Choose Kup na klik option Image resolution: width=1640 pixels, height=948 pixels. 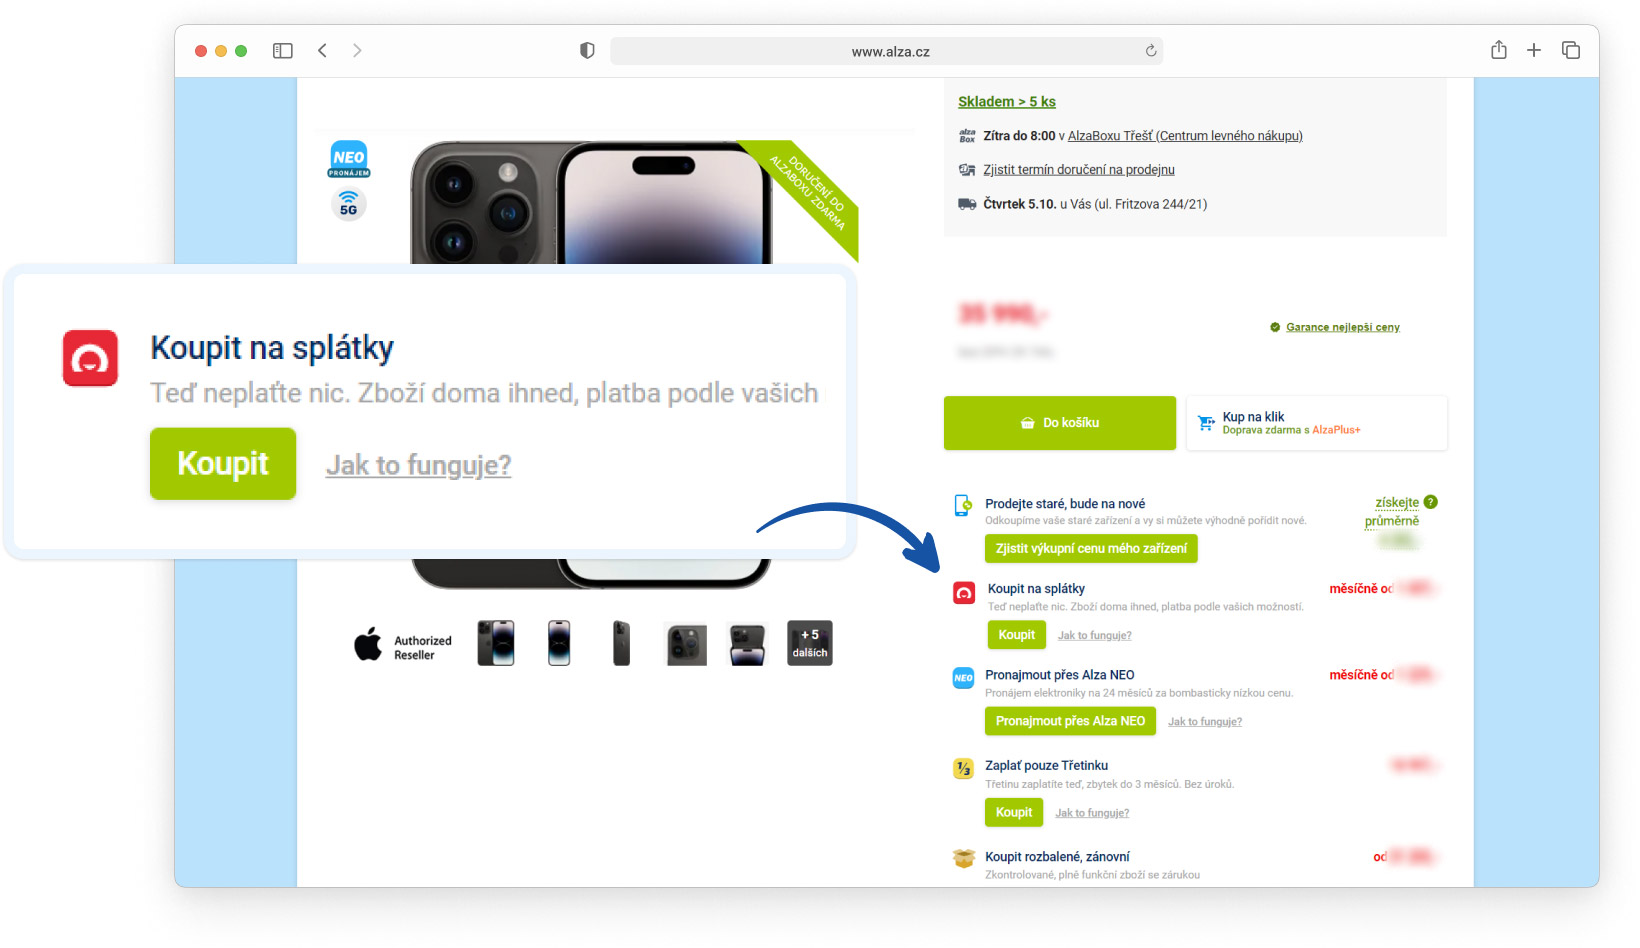[1316, 423]
